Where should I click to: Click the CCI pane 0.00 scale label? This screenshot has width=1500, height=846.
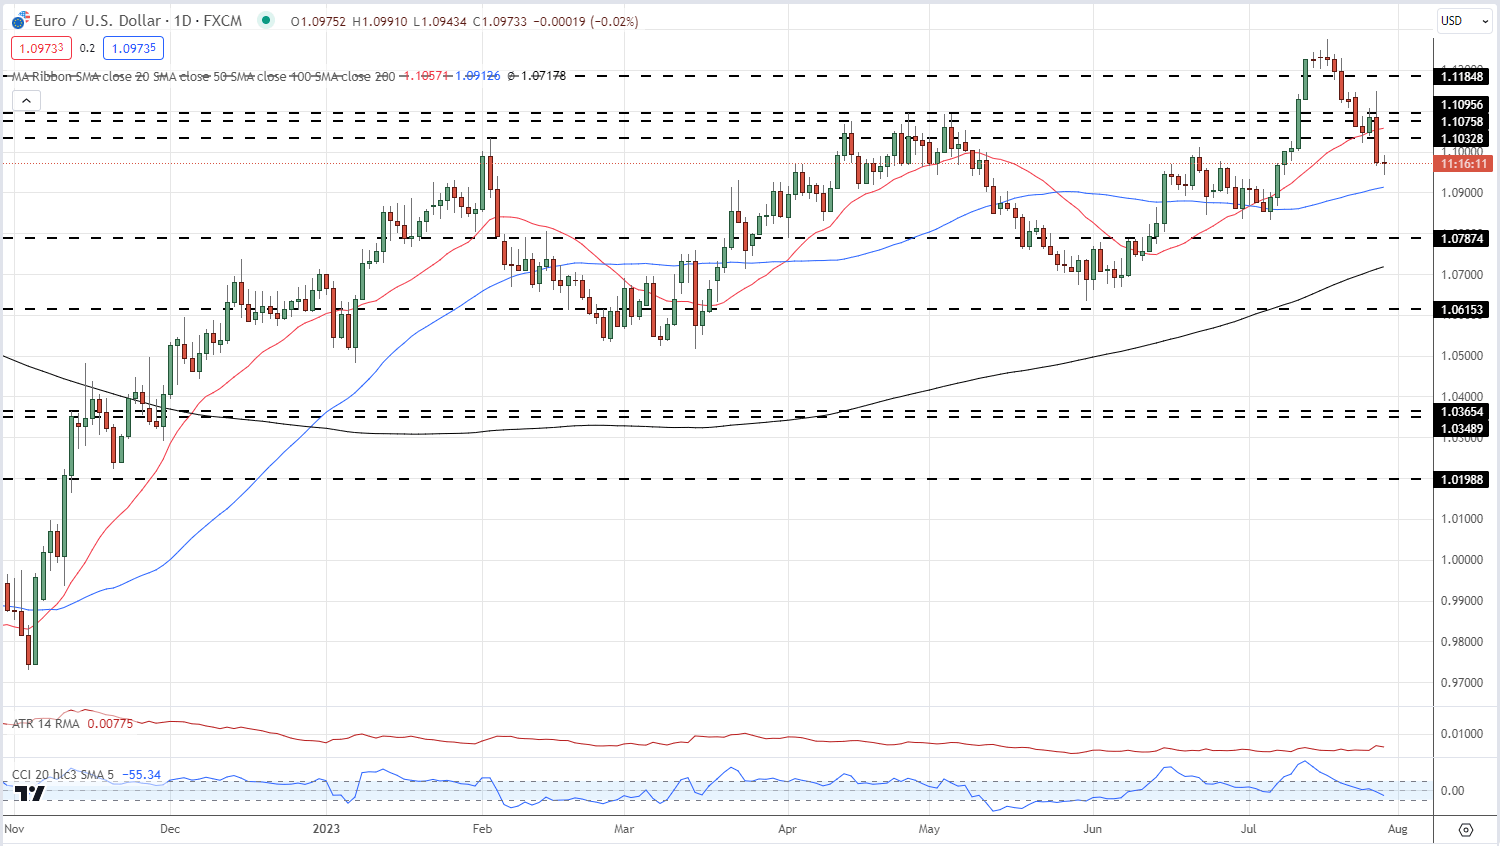tap(1452, 791)
